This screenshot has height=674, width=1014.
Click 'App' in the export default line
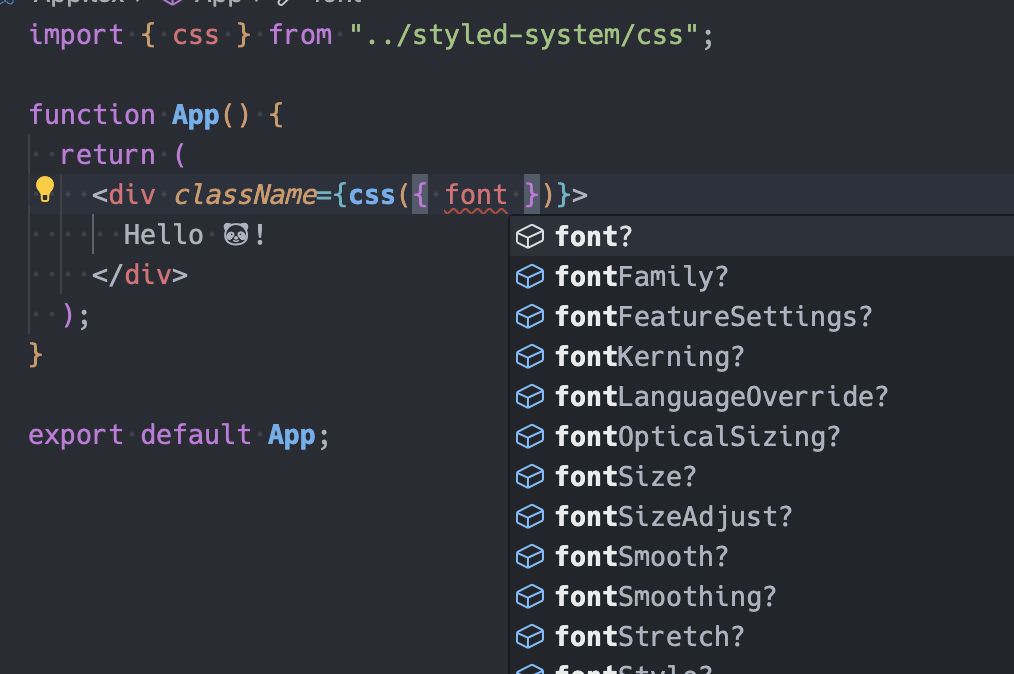[292, 435]
